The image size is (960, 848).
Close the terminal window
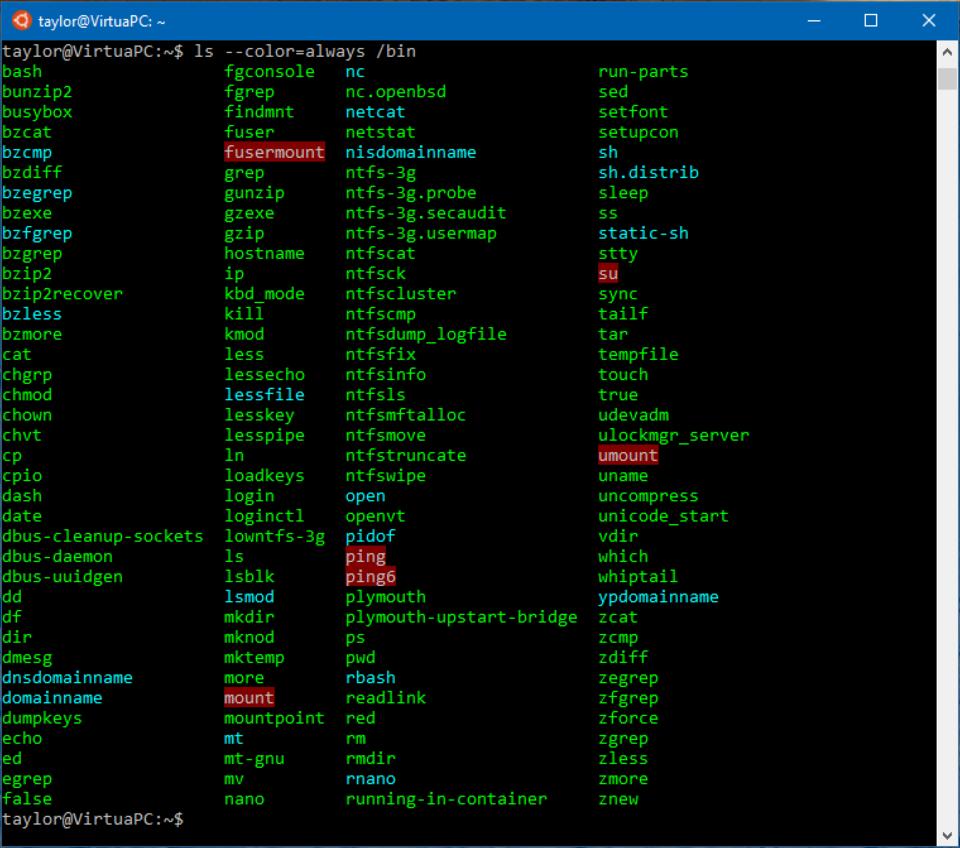tap(927, 20)
